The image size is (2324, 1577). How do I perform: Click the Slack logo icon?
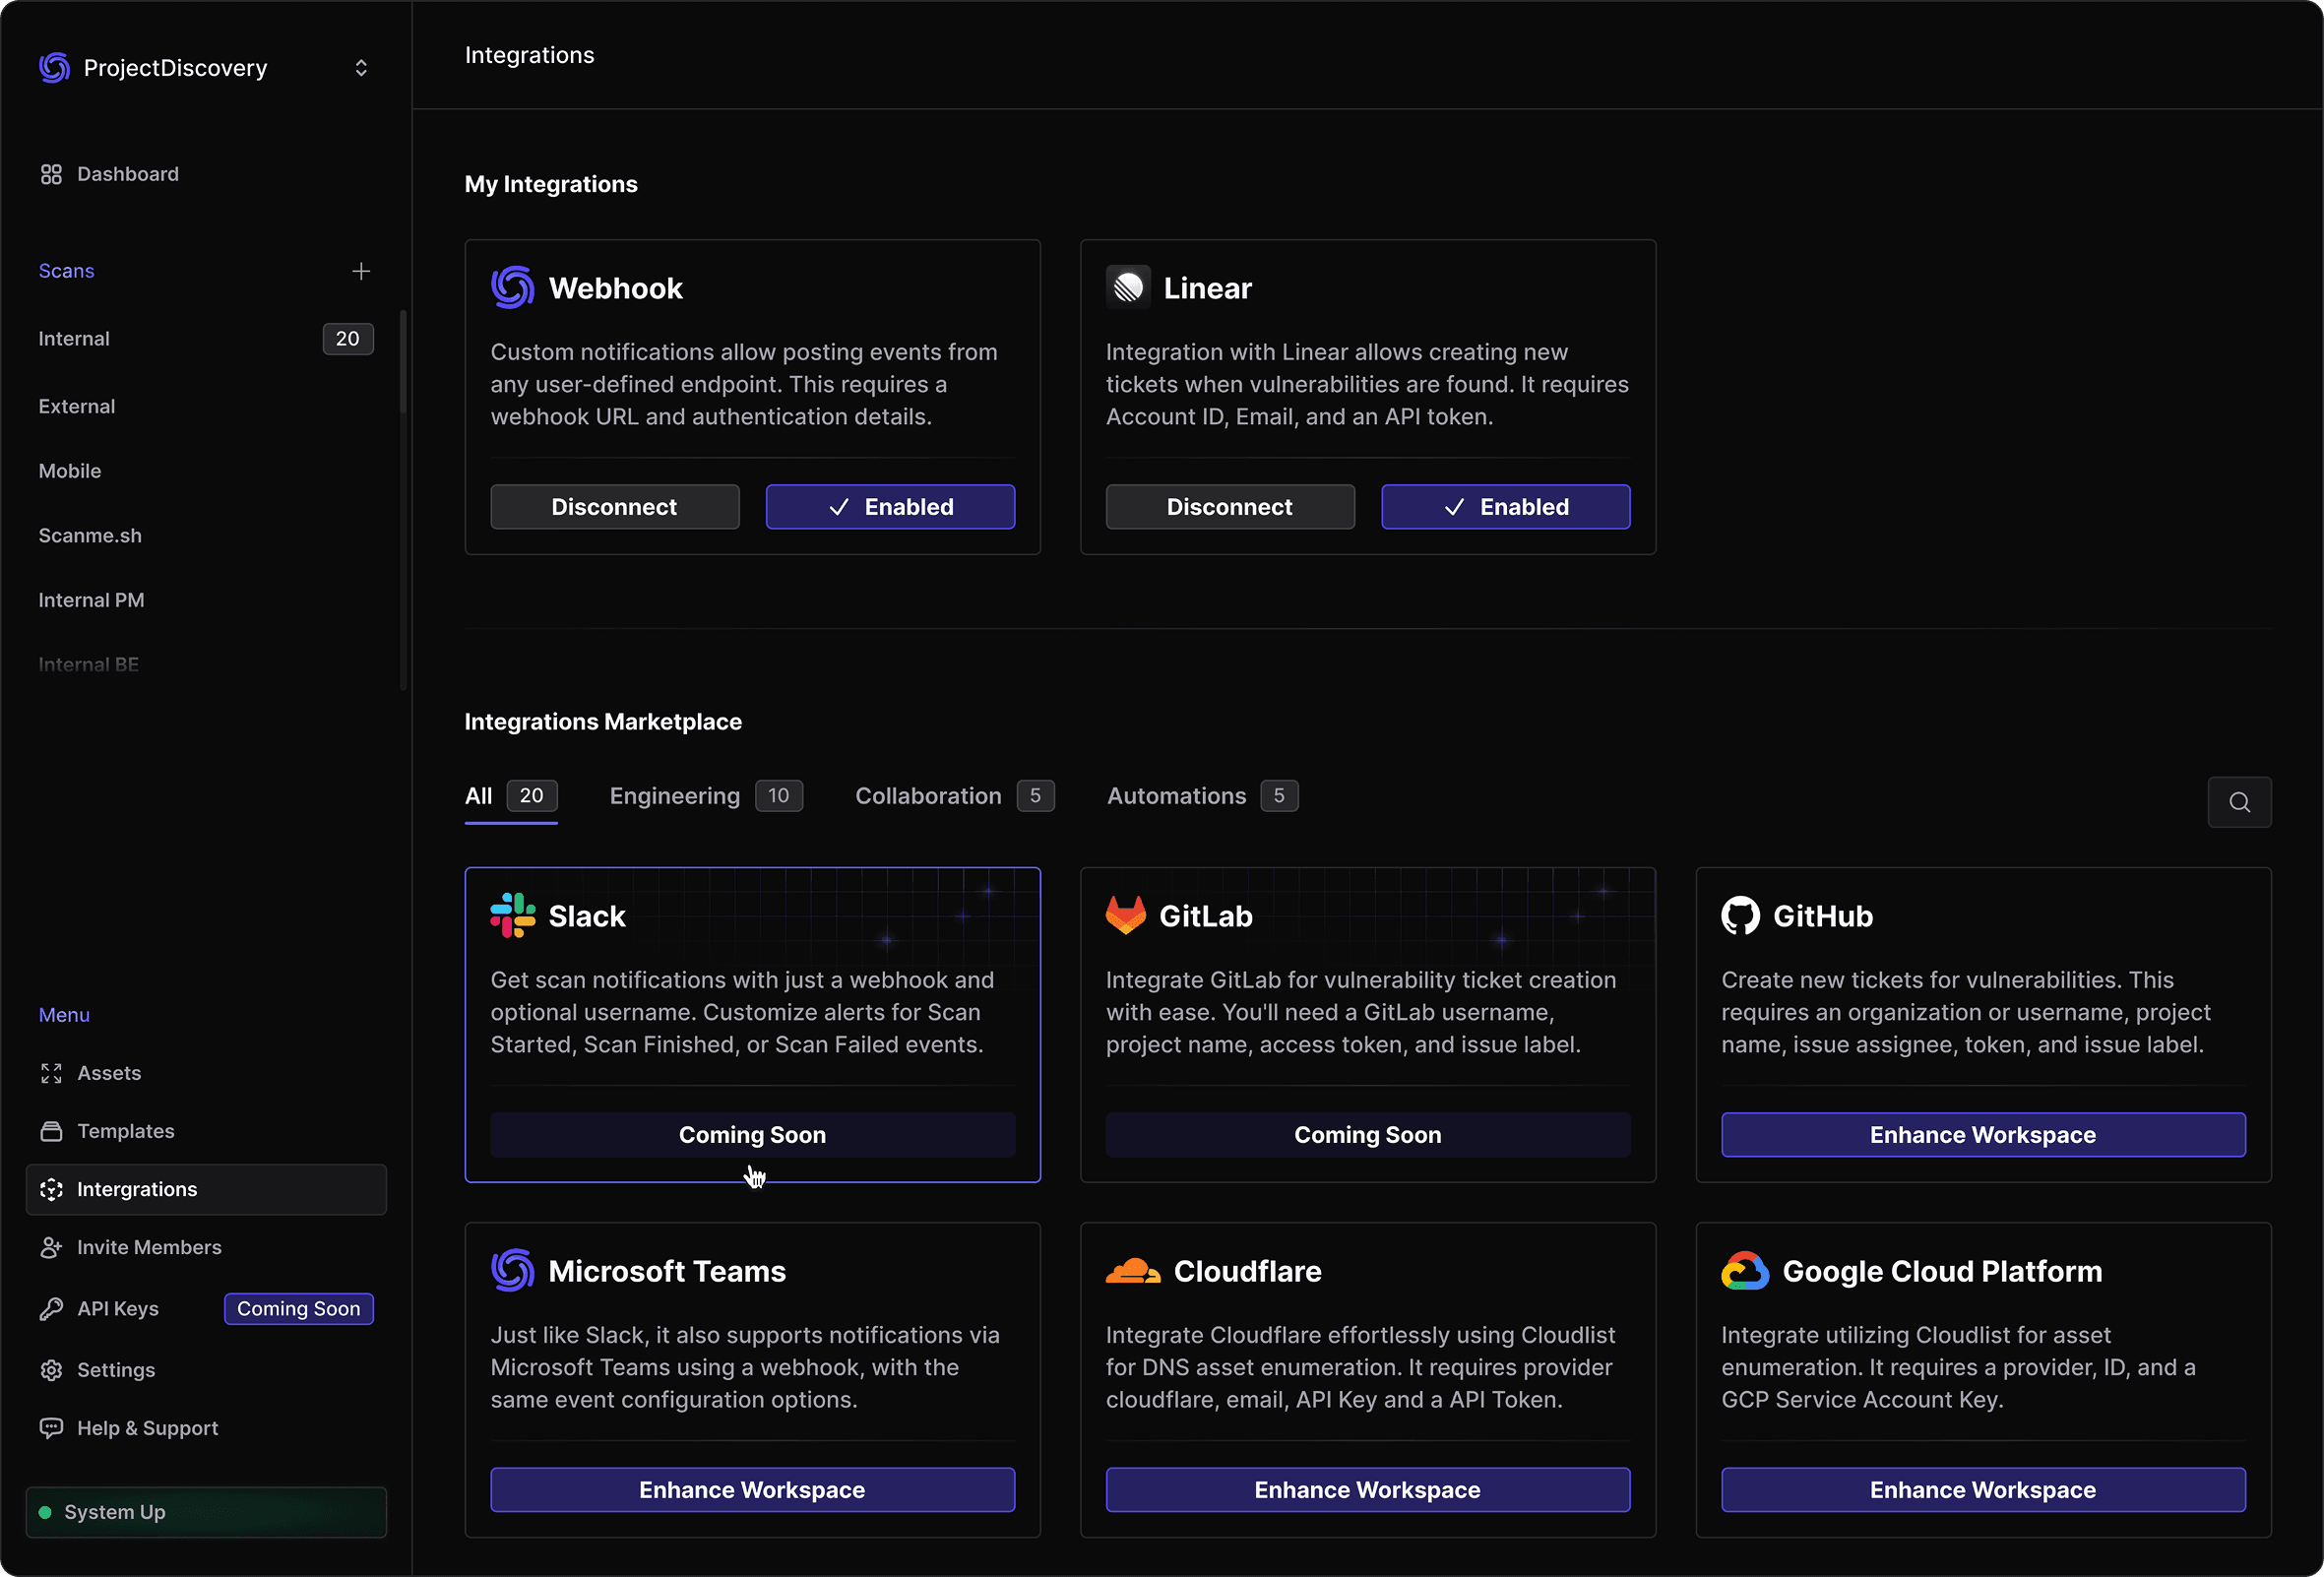point(513,916)
